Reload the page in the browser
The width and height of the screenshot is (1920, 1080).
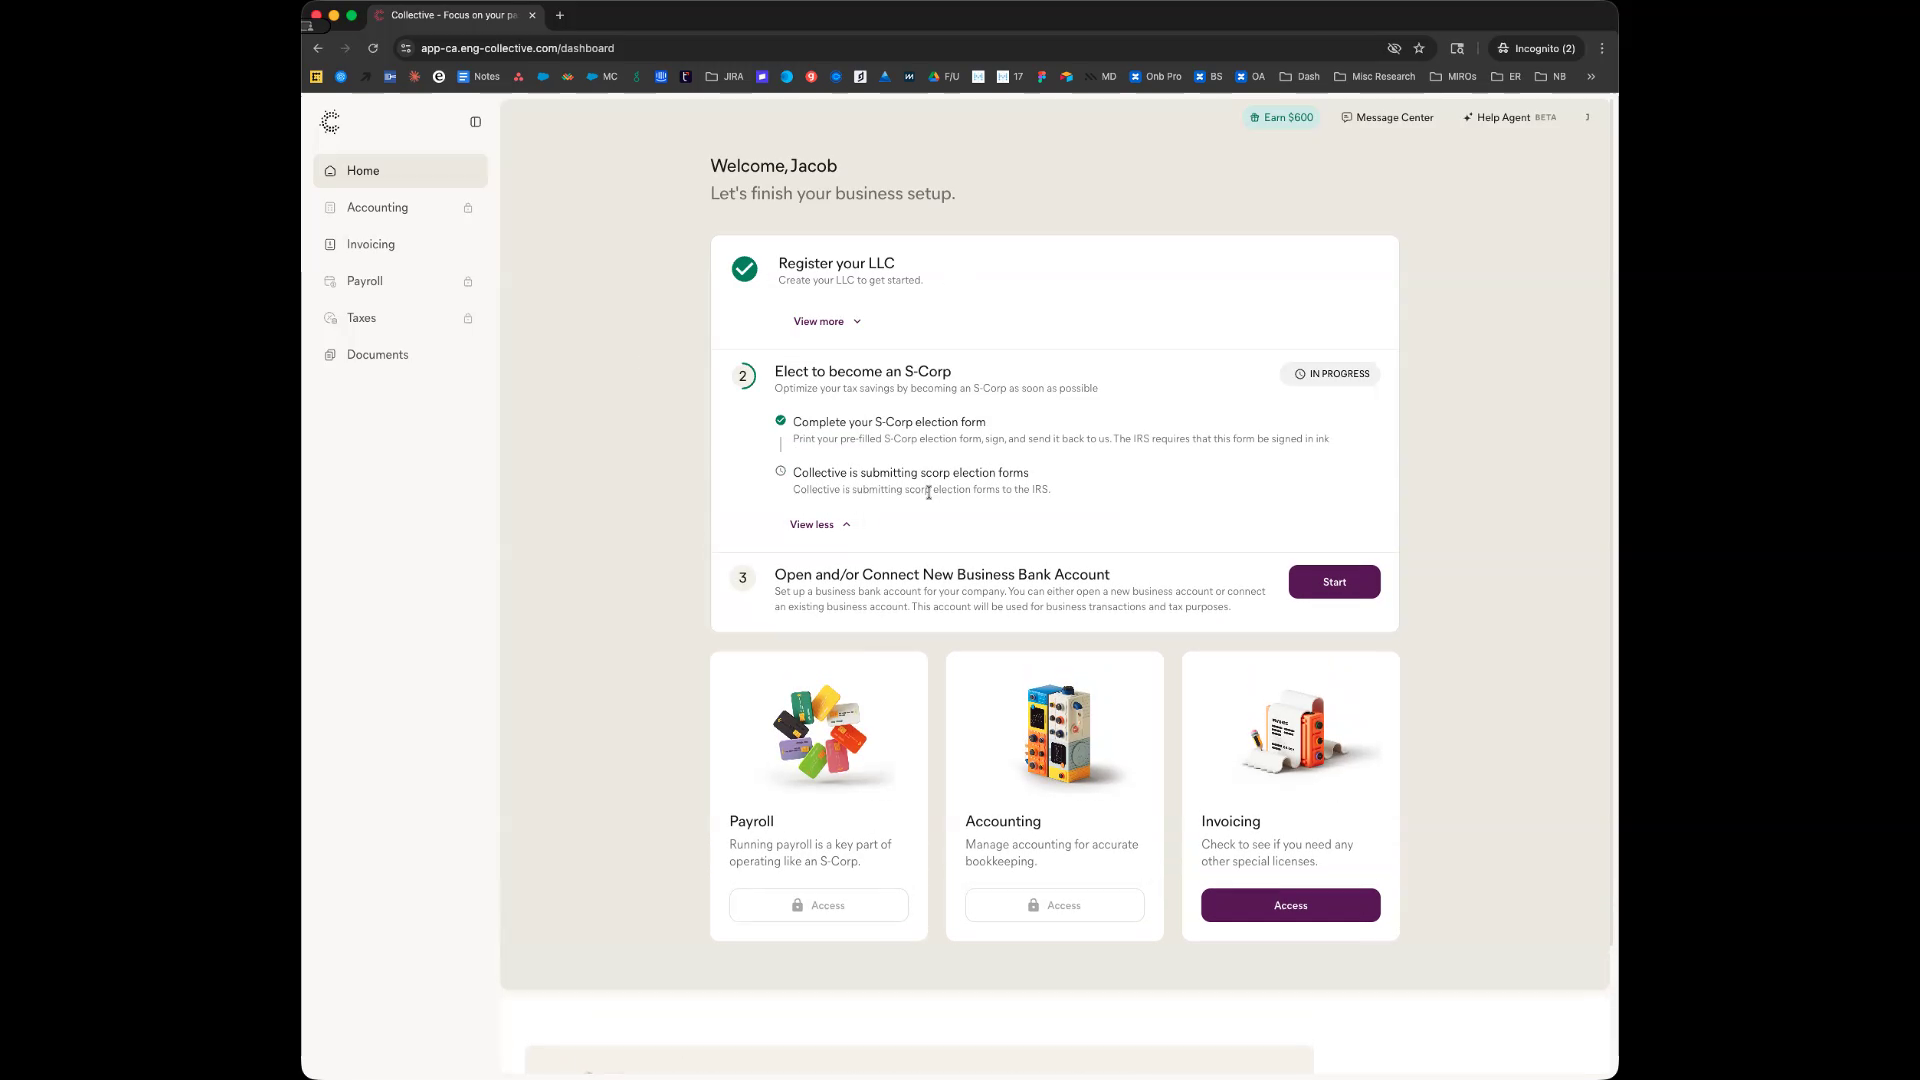coord(373,48)
